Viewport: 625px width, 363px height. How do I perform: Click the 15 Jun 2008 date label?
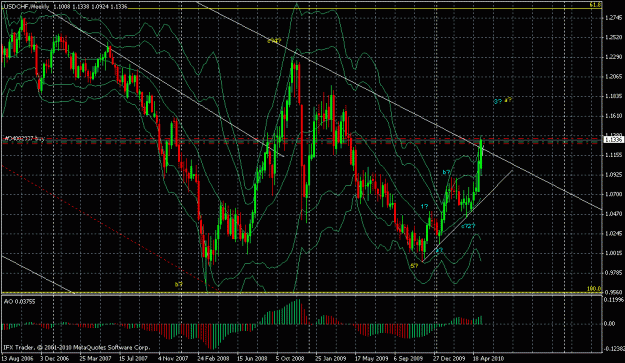(252, 358)
